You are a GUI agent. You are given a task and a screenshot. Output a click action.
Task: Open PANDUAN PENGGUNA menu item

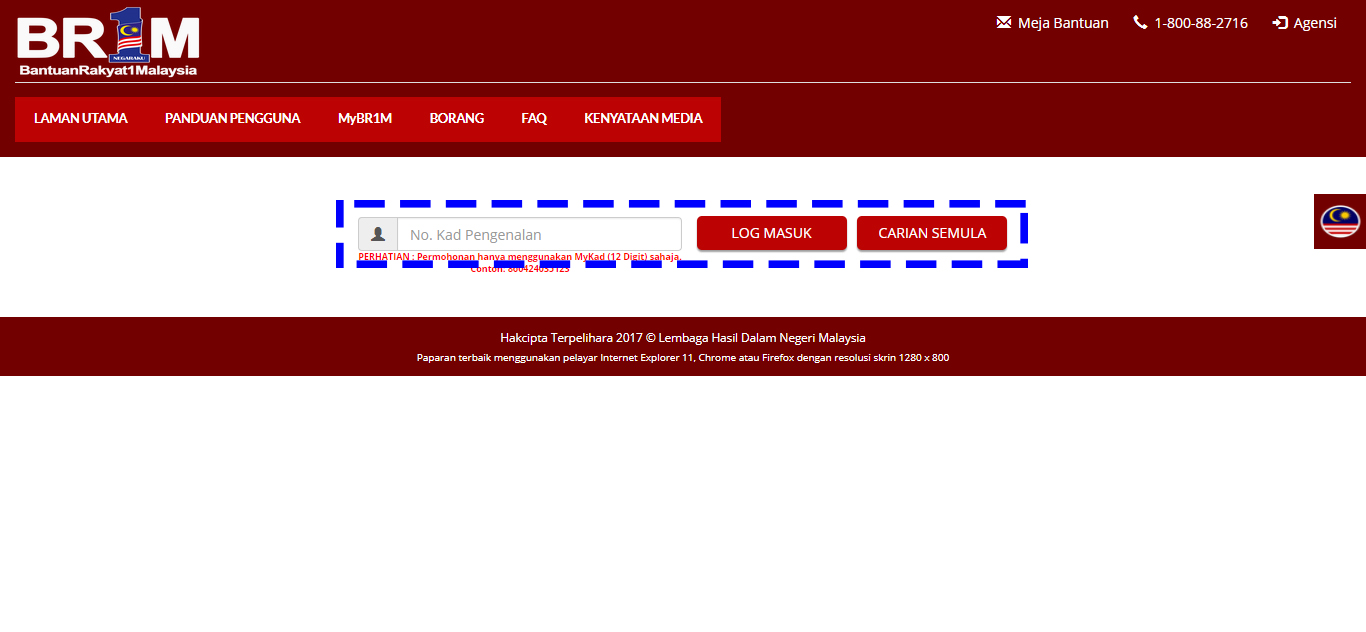coord(233,118)
